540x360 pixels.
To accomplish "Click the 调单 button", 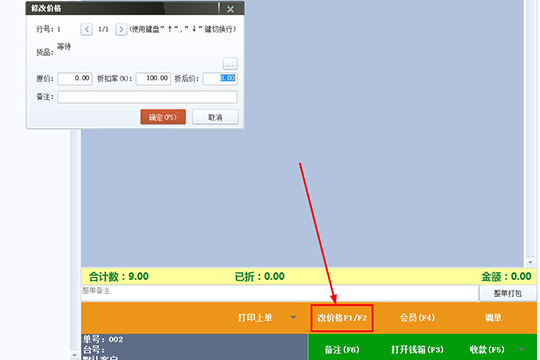I will (493, 318).
